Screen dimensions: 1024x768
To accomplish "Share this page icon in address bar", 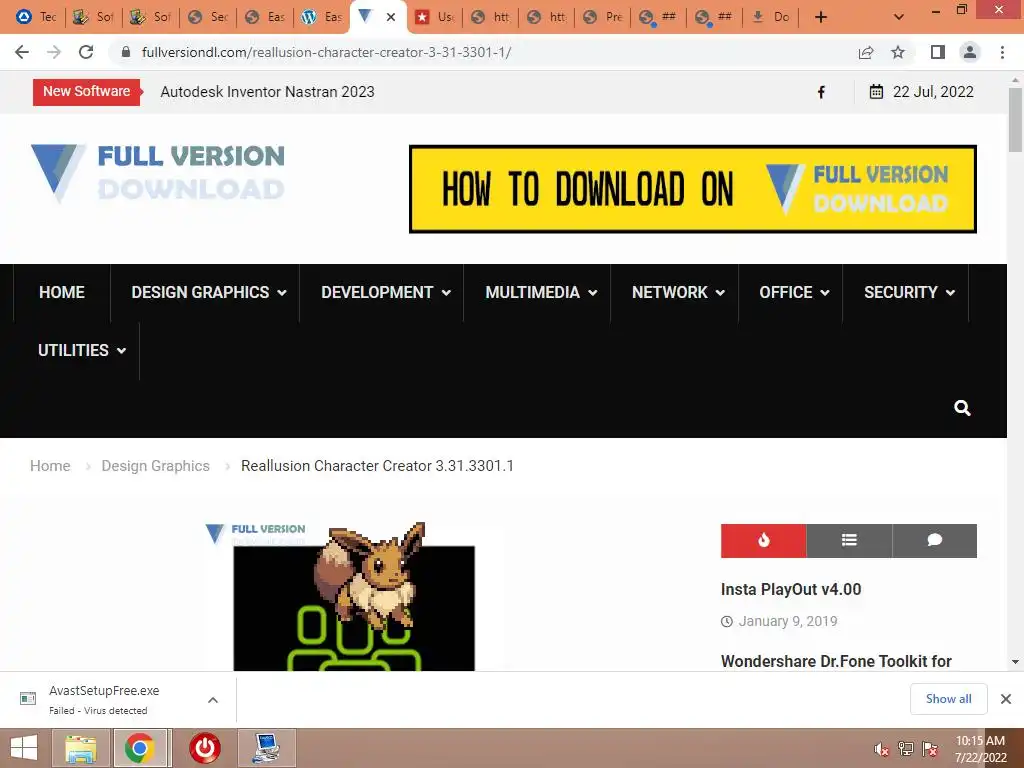I will pyautogui.click(x=866, y=52).
